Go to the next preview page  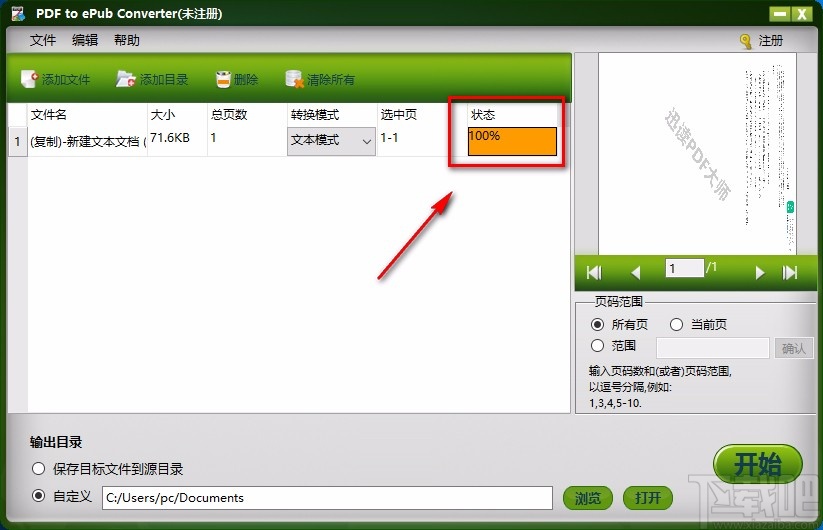coord(759,272)
